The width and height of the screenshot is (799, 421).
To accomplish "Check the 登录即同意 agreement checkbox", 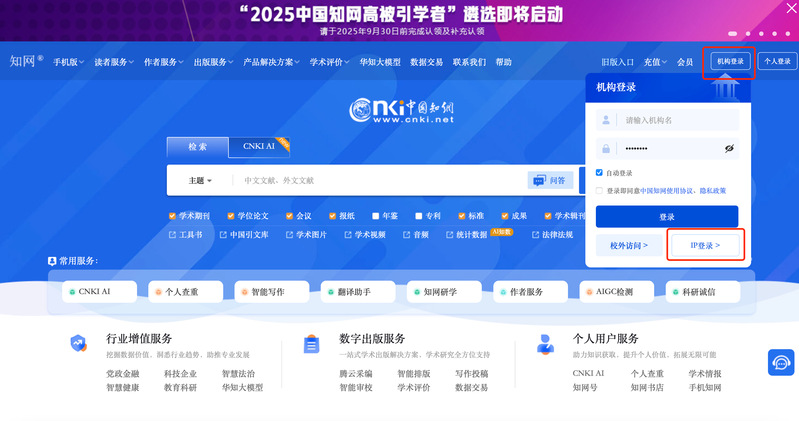I will click(x=599, y=191).
